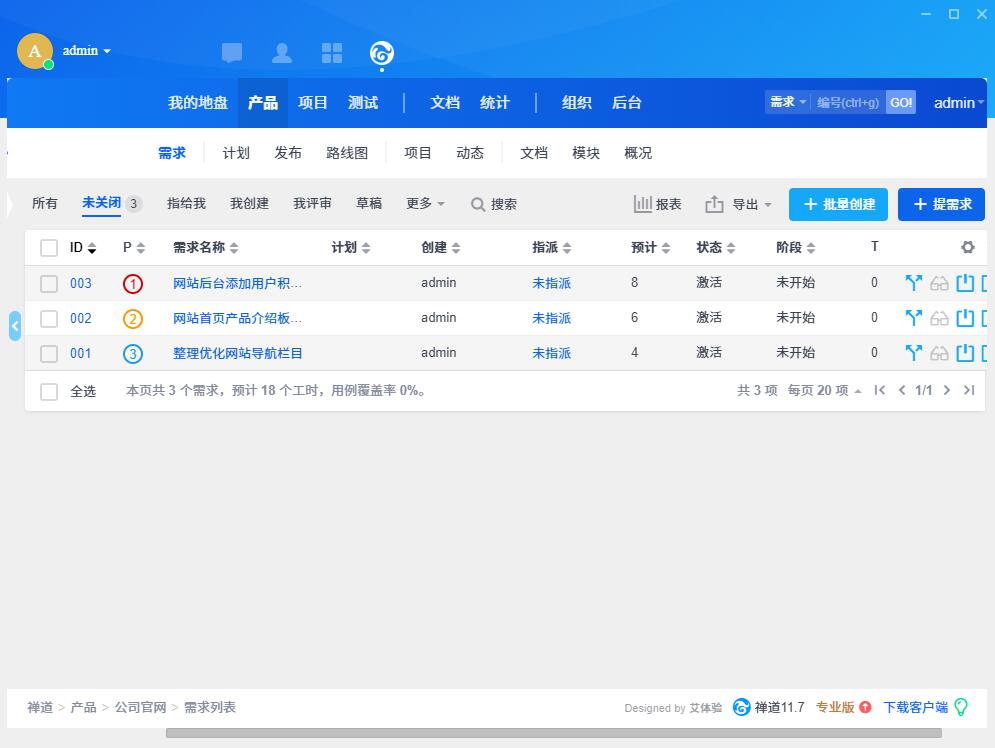Open requirement 整理优化网站导航栏目 link
The width and height of the screenshot is (995, 748).
238,353
